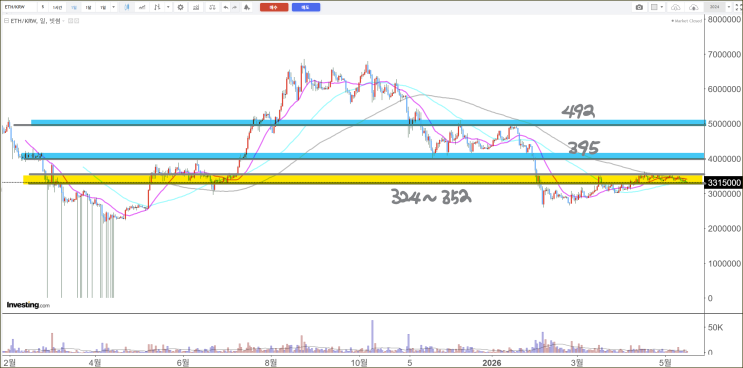Image resolution: width=743 pixels, height=368 pixels.
Task: Open the chart layout square icon
Action: (x=654, y=7)
